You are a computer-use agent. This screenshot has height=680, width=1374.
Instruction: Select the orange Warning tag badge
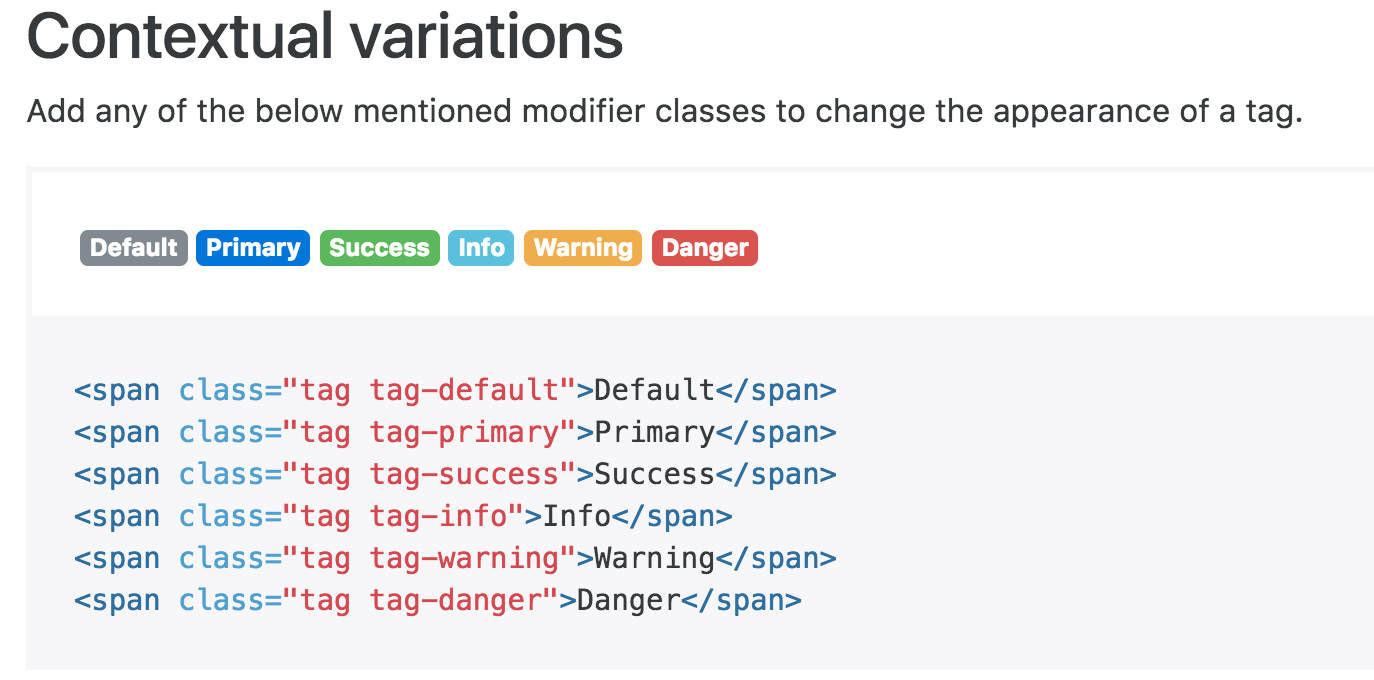pos(583,248)
